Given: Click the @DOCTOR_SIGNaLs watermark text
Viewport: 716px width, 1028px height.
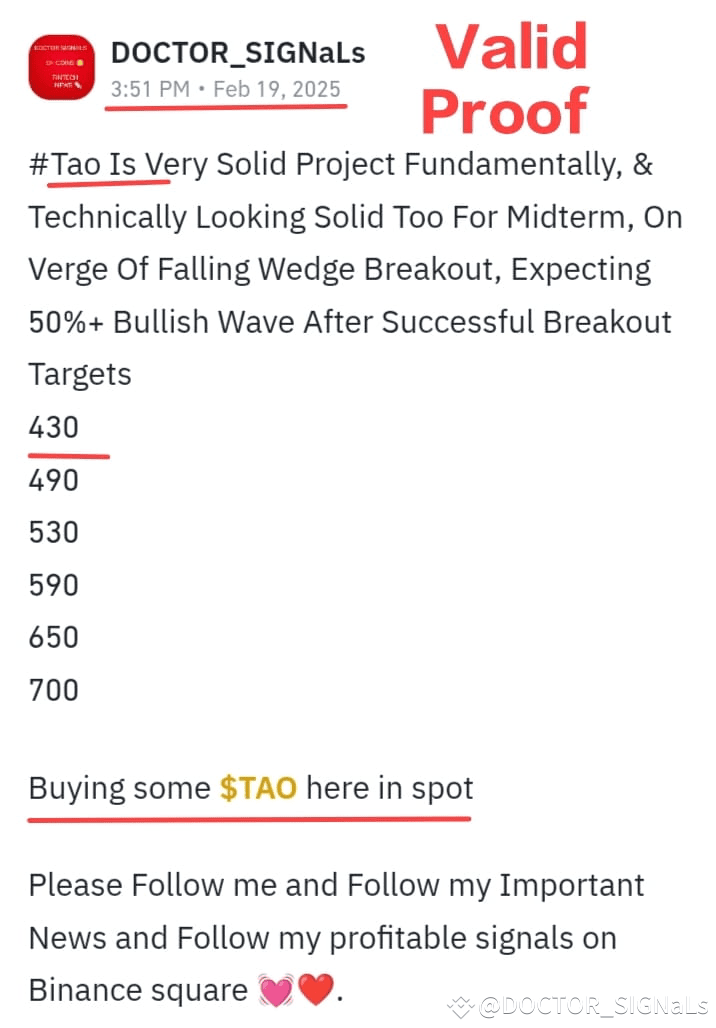Looking at the screenshot, I should 594,1006.
